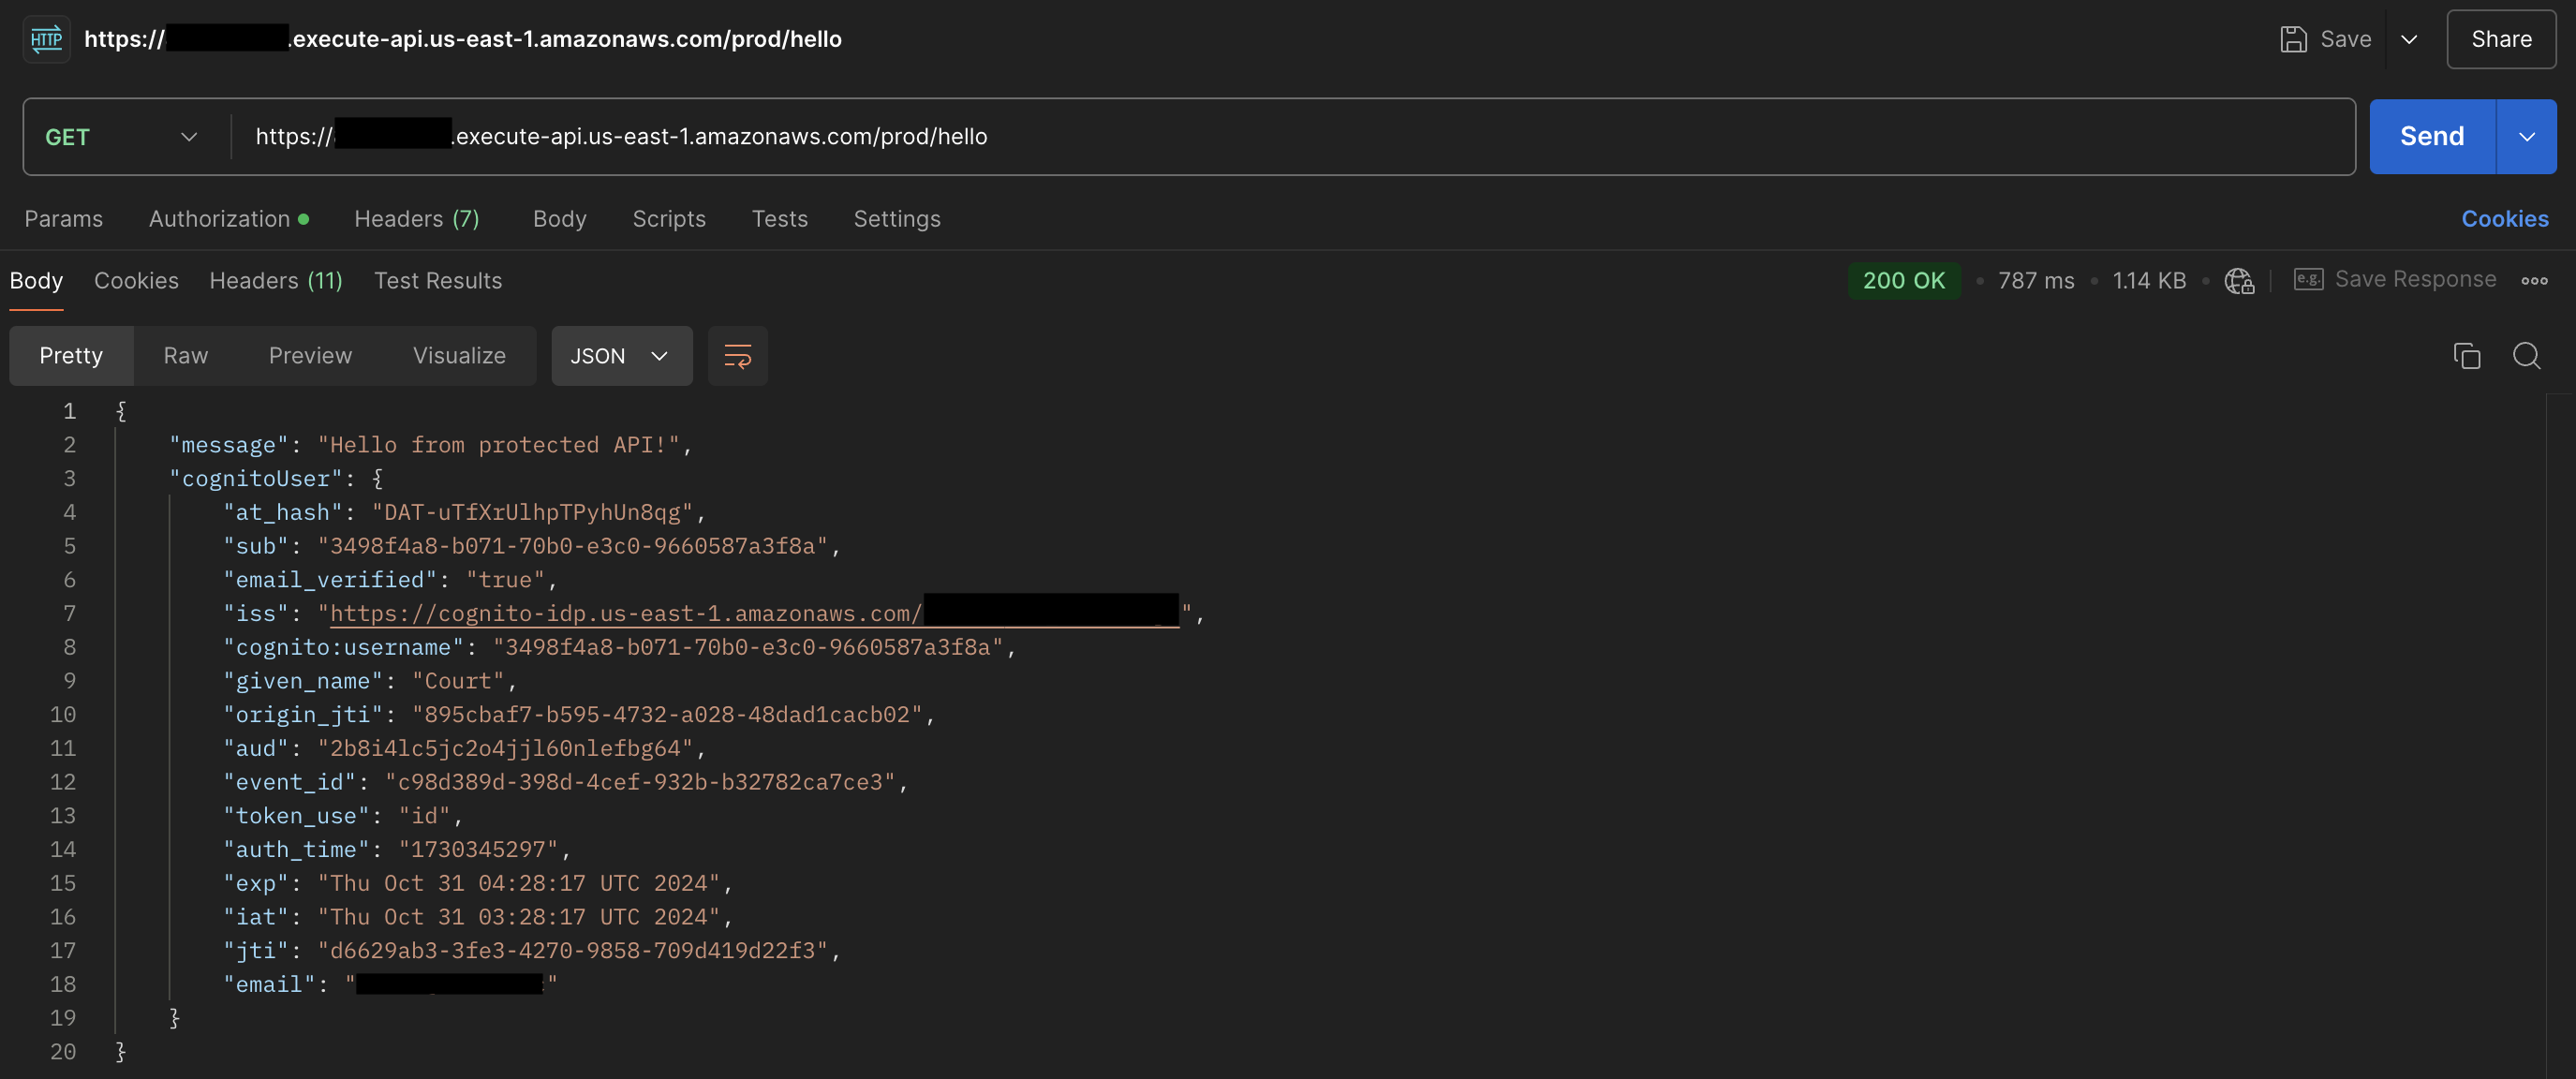Open the Params tab
The image size is (2576, 1079).
point(64,219)
